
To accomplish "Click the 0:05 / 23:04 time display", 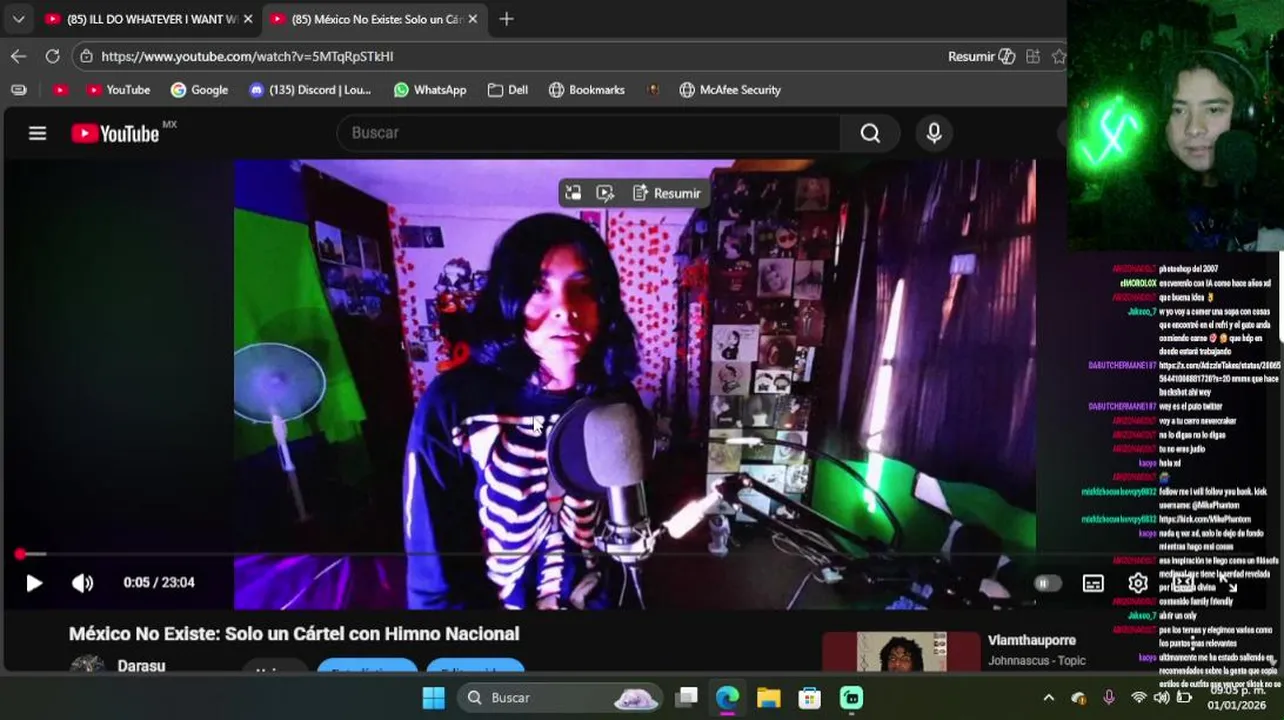I will (159, 582).
